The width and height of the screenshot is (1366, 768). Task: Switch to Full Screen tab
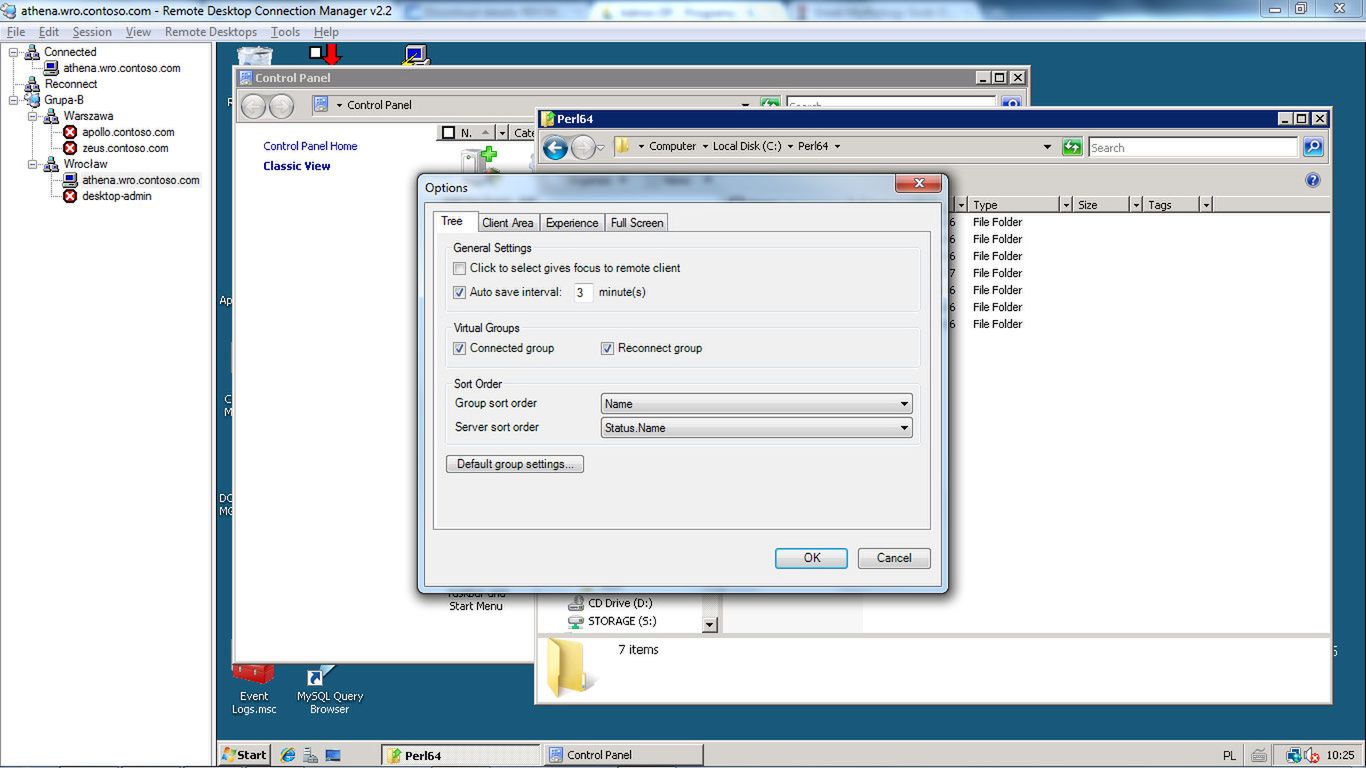[637, 223]
